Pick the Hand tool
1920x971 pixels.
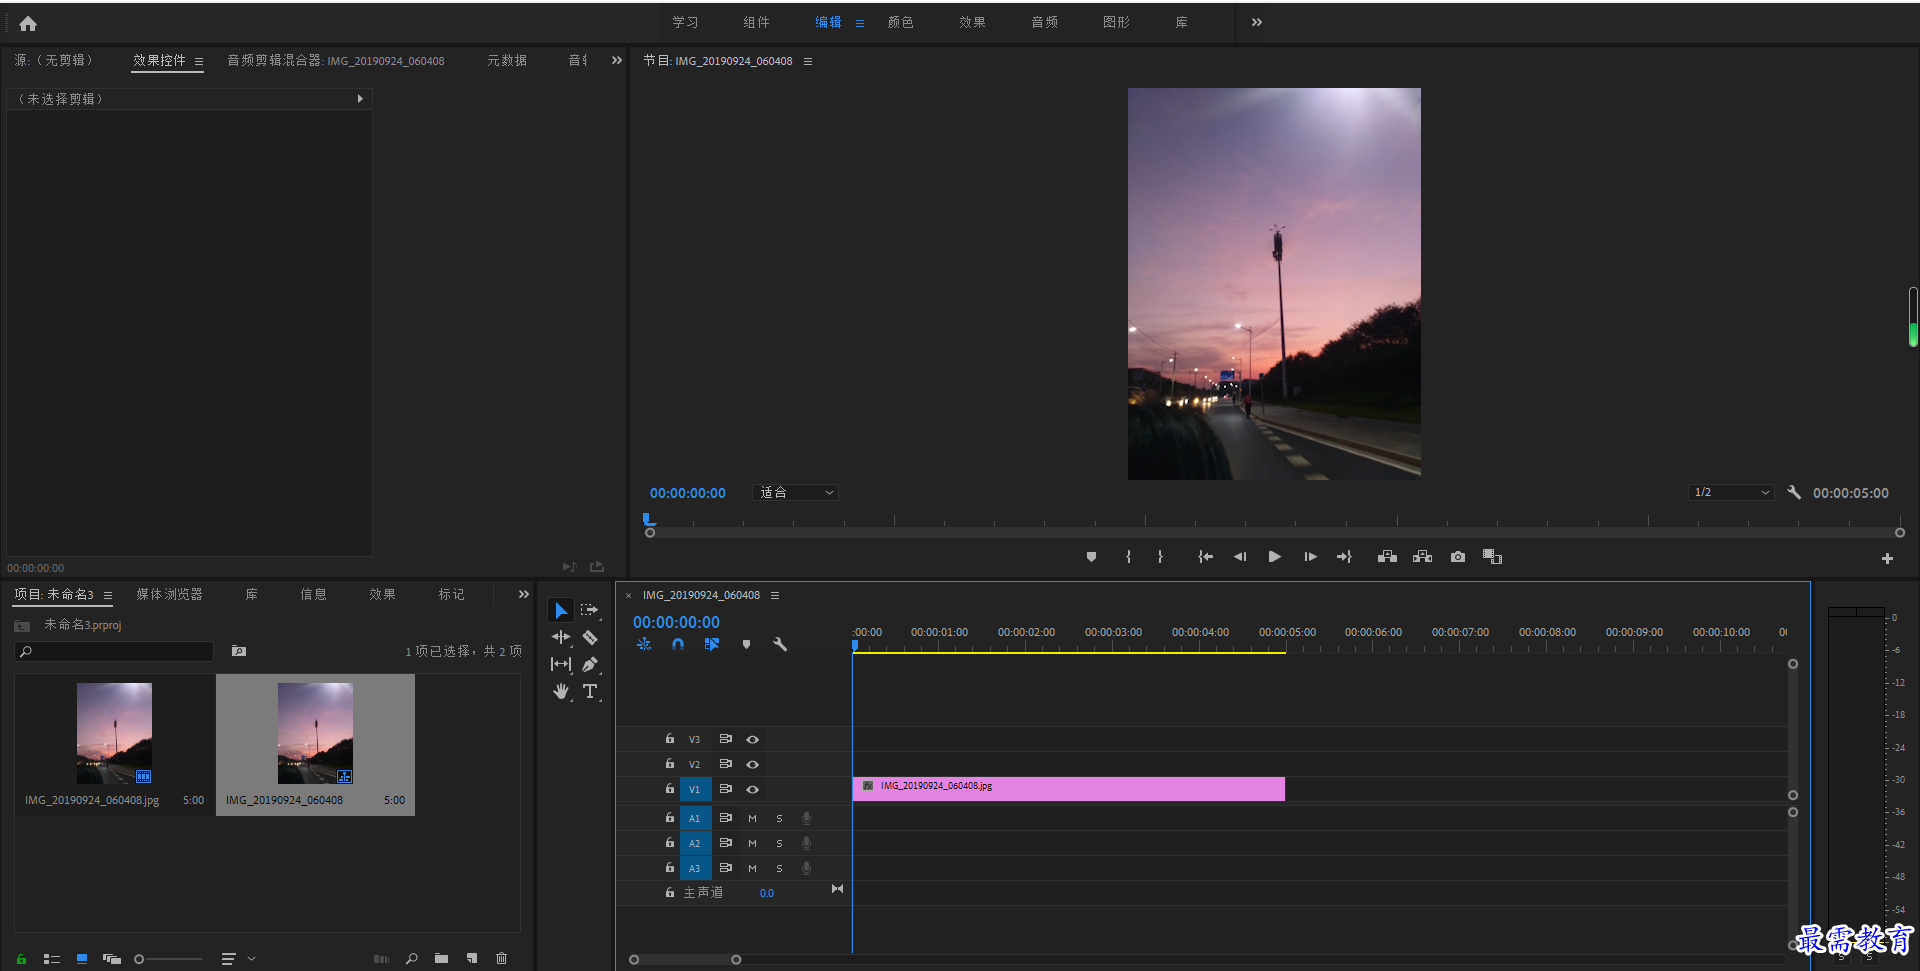tap(561, 691)
